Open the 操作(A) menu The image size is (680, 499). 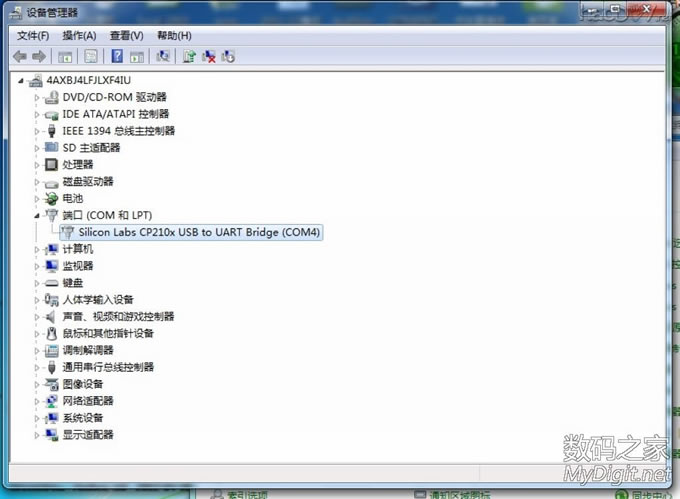79,36
